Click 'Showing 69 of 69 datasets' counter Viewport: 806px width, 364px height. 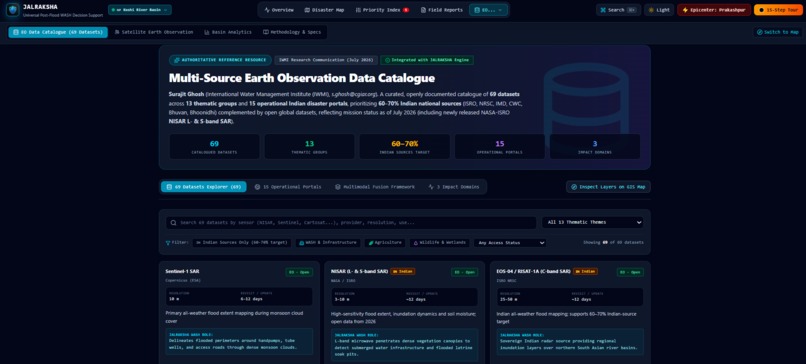(613, 243)
